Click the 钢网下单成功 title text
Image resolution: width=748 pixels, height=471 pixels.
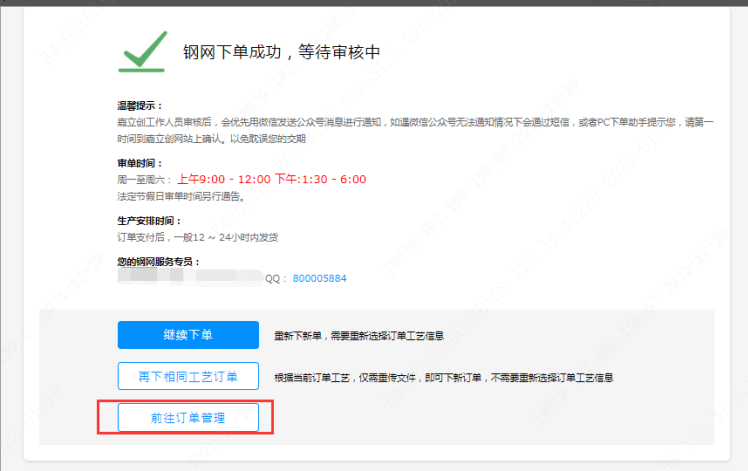(282, 53)
